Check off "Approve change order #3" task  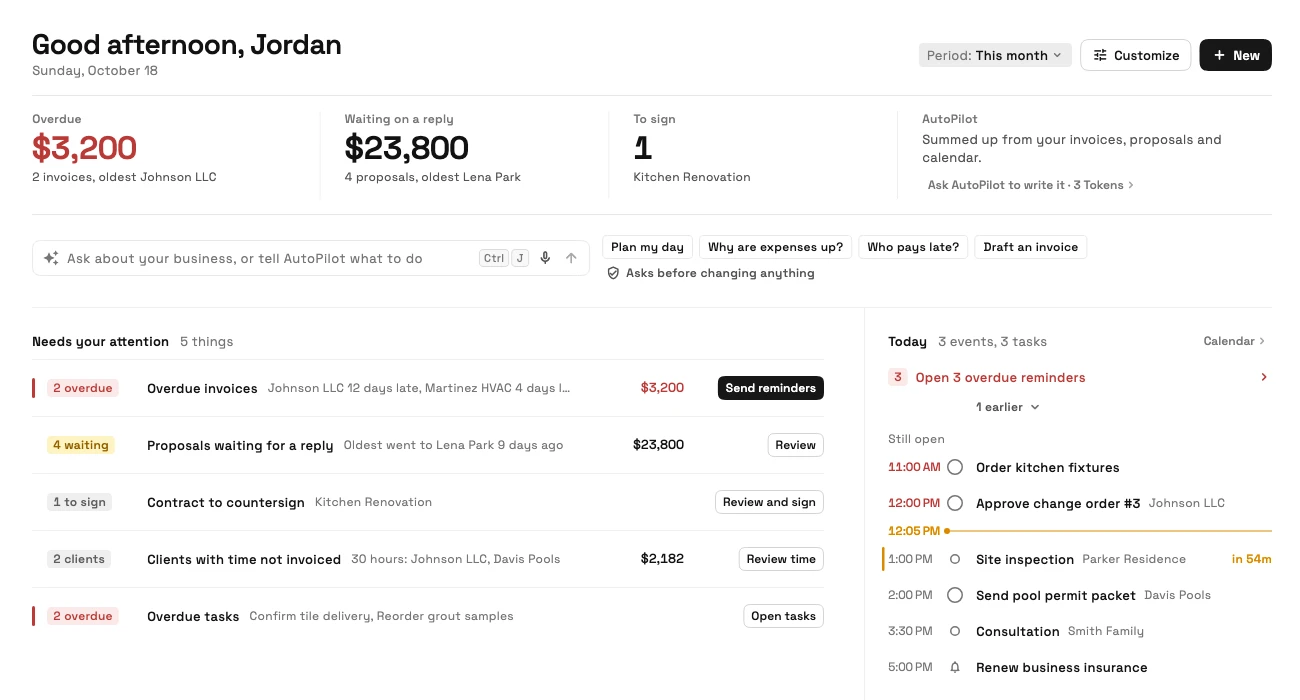[x=955, y=503]
